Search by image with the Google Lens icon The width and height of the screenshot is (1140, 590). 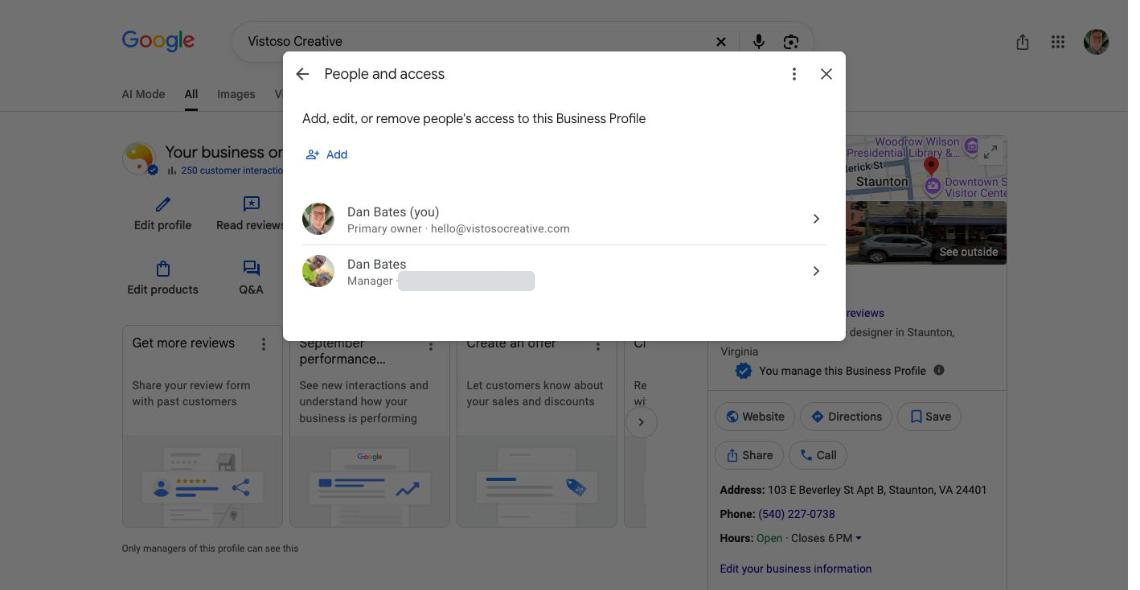[x=791, y=42]
